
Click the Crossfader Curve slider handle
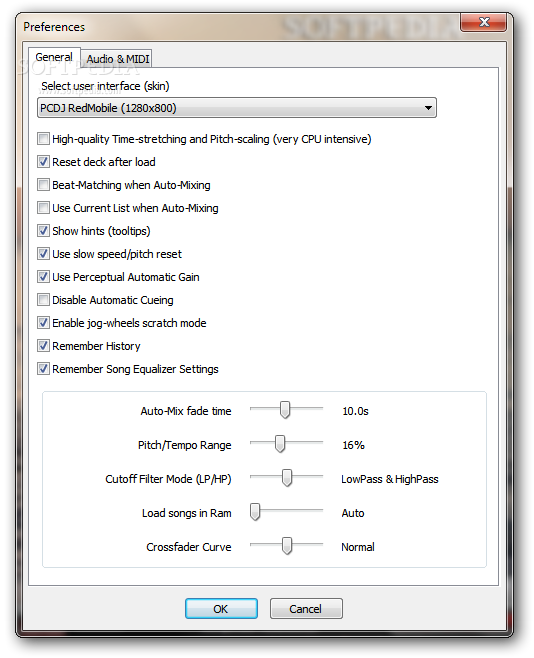click(287, 546)
